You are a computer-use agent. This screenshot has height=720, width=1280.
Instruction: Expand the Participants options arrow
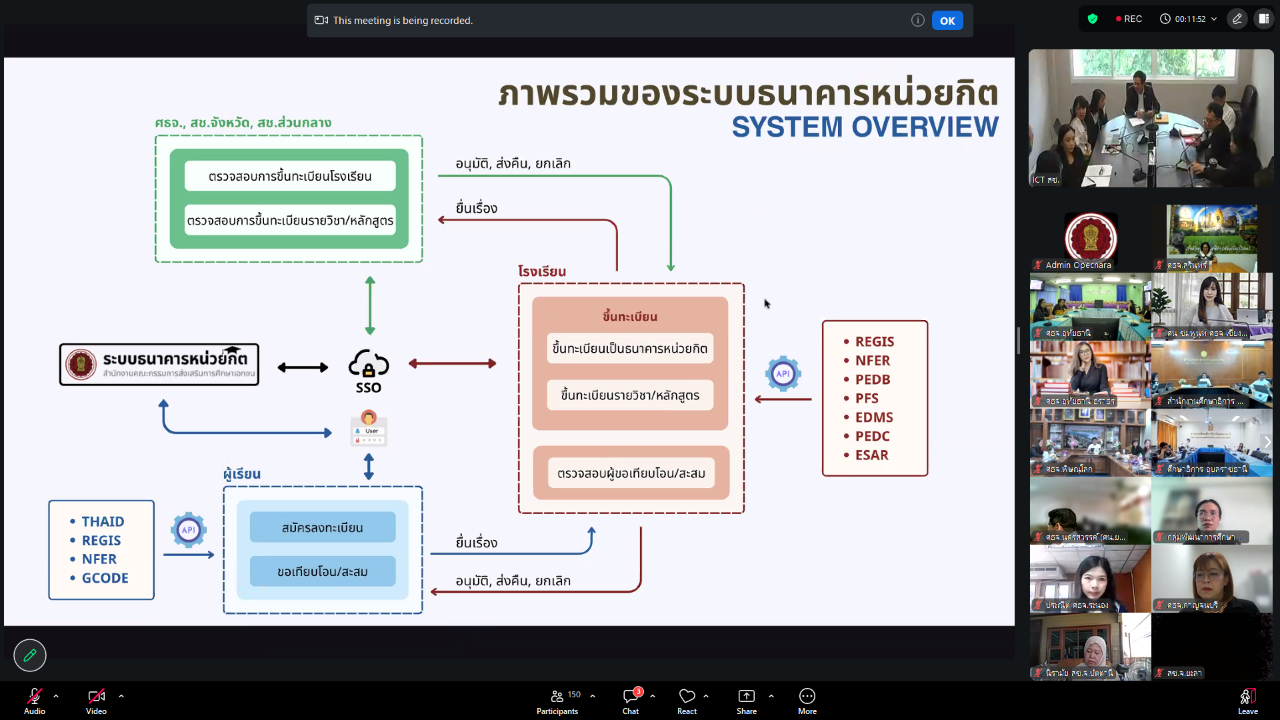point(593,696)
